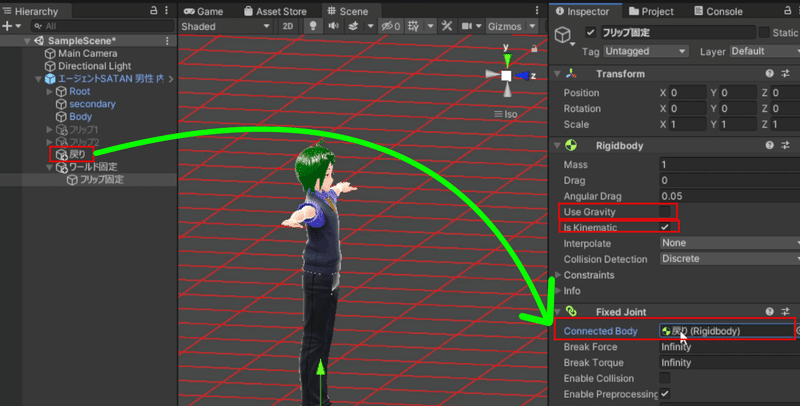Toggle hidden objects visibility counter
The width and height of the screenshot is (800, 406).
click(391, 26)
